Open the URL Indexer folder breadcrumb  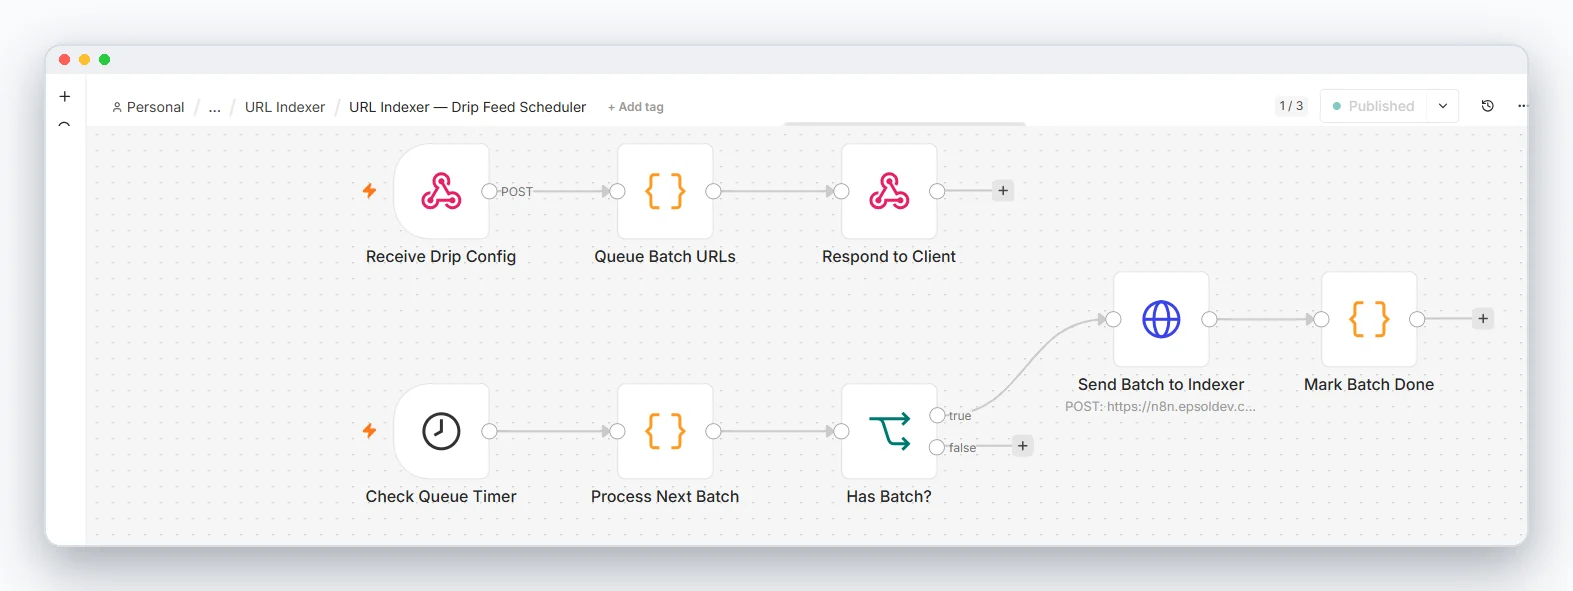coord(285,107)
